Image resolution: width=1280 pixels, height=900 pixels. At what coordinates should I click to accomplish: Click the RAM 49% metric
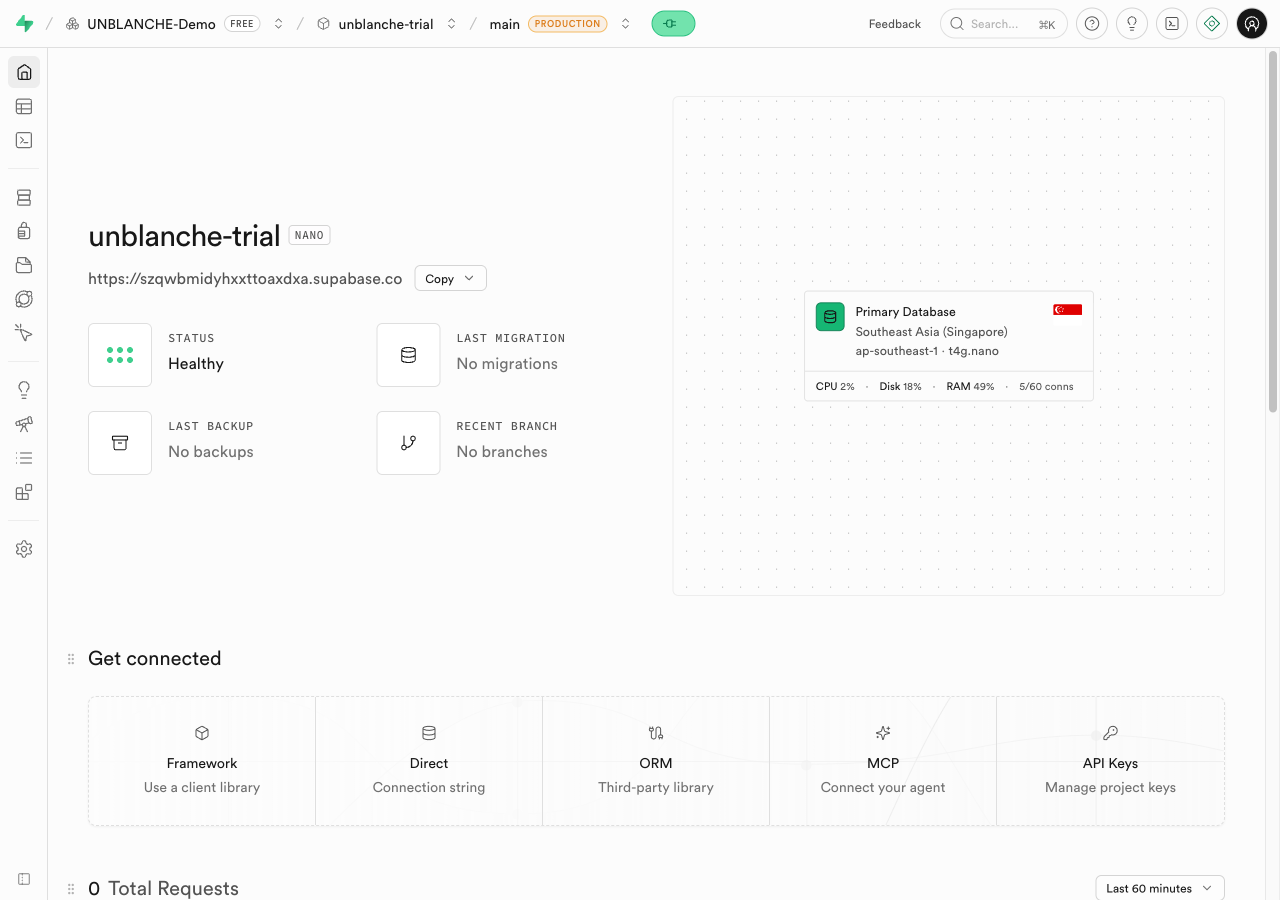tap(970, 387)
